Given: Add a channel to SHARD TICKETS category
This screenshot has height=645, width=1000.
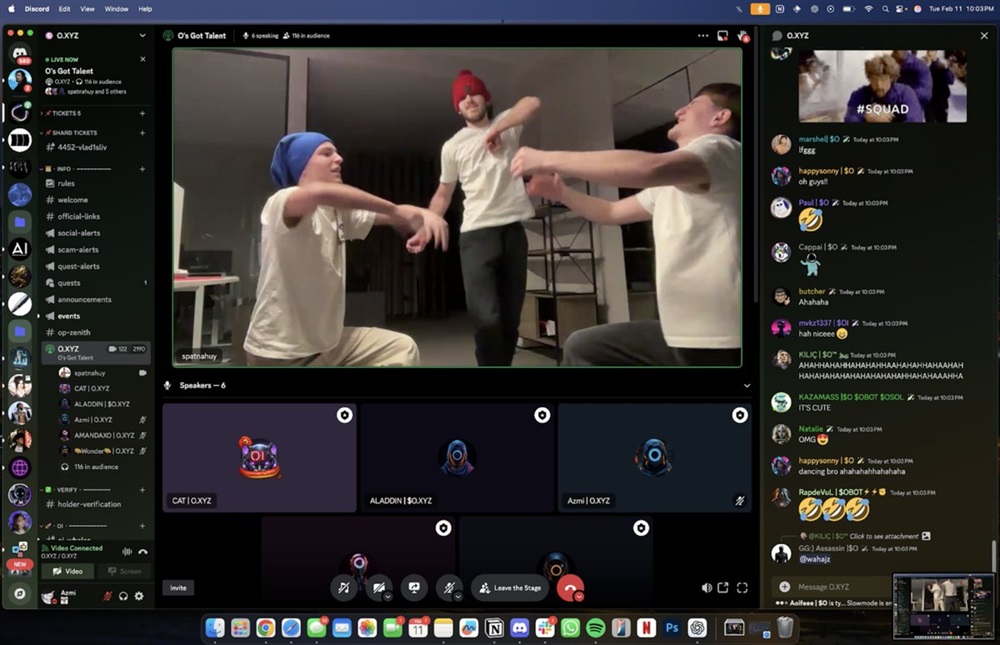Looking at the screenshot, I should click(142, 133).
